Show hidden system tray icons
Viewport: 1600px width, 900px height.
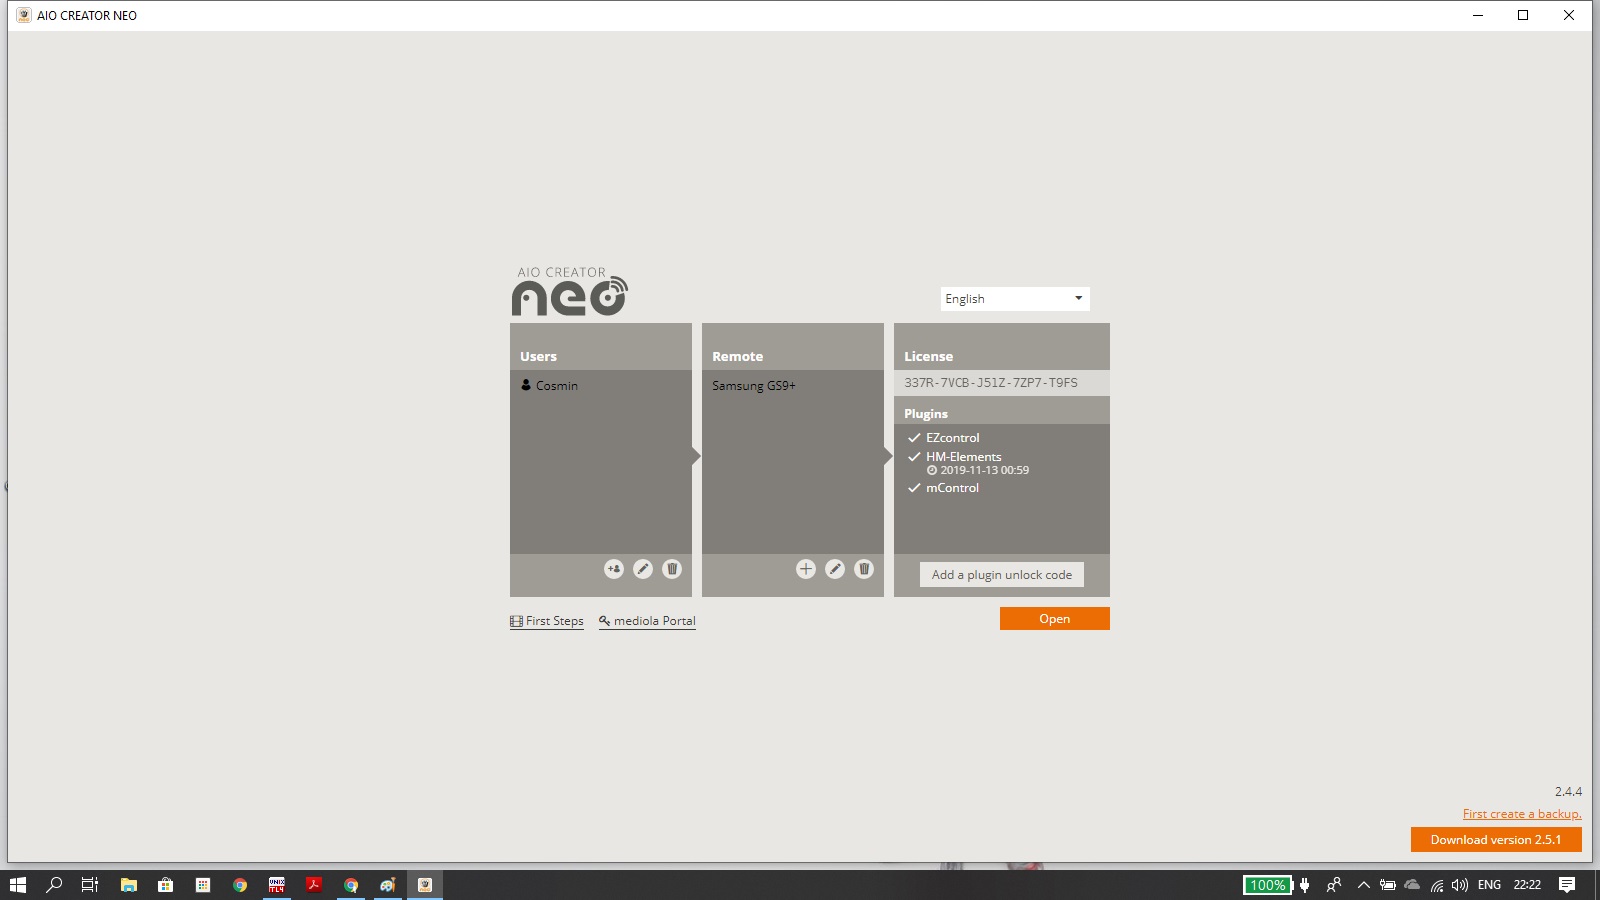pos(1363,885)
